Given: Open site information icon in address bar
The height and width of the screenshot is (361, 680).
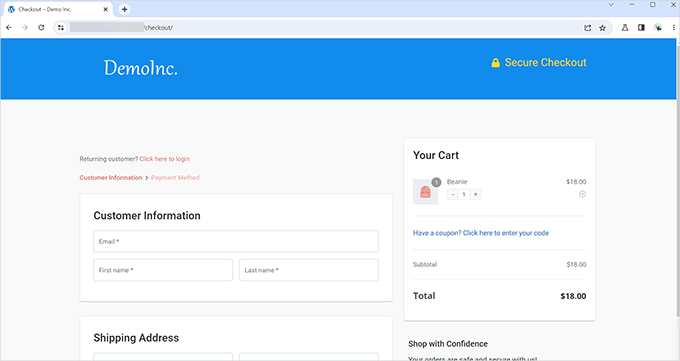Looking at the screenshot, I should (x=61, y=28).
